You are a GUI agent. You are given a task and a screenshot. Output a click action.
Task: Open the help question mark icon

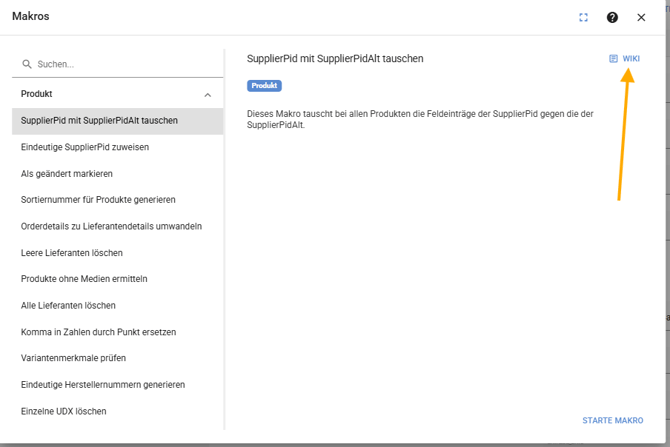pyautogui.click(x=612, y=17)
